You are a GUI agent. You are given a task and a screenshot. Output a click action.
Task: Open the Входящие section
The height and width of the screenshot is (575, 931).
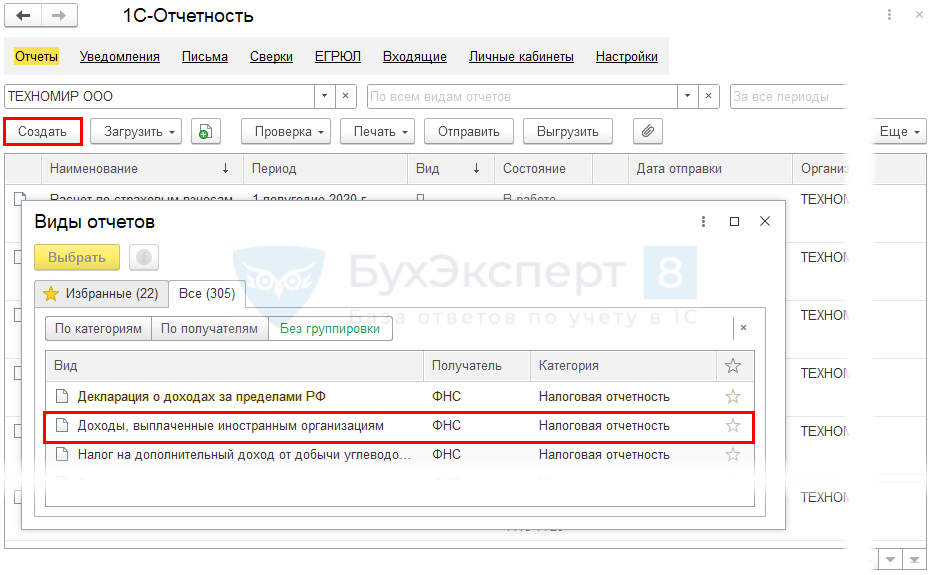414,56
